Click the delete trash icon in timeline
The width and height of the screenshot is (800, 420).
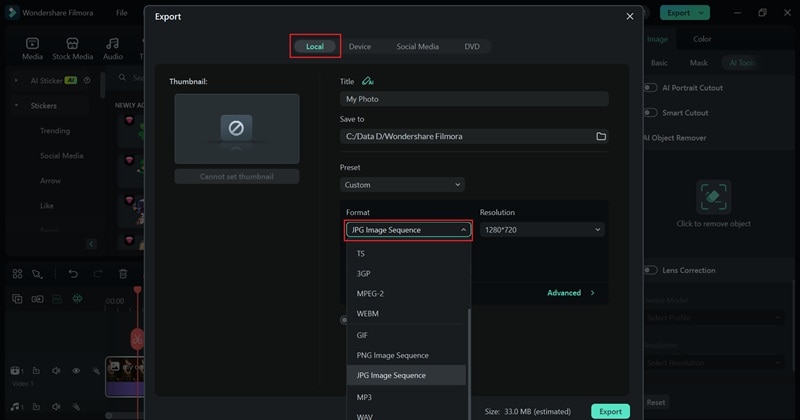point(123,273)
